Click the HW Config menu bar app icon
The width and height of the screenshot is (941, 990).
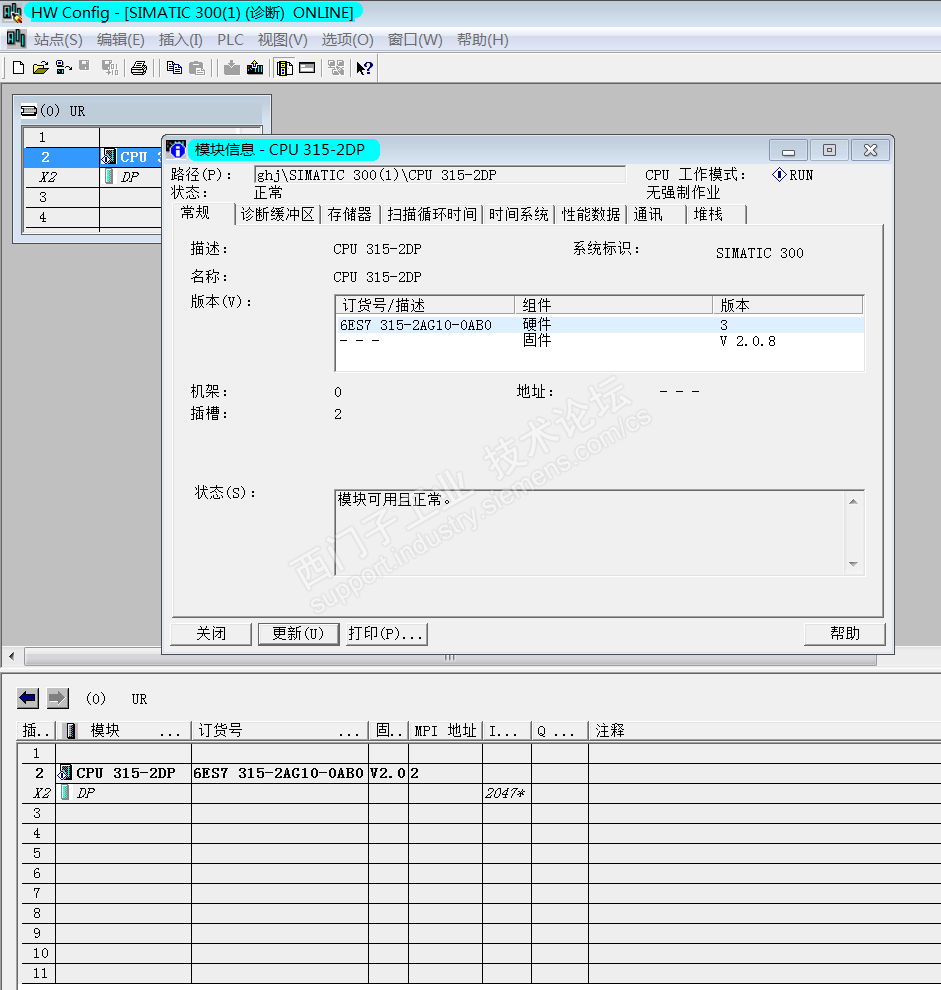point(16,39)
